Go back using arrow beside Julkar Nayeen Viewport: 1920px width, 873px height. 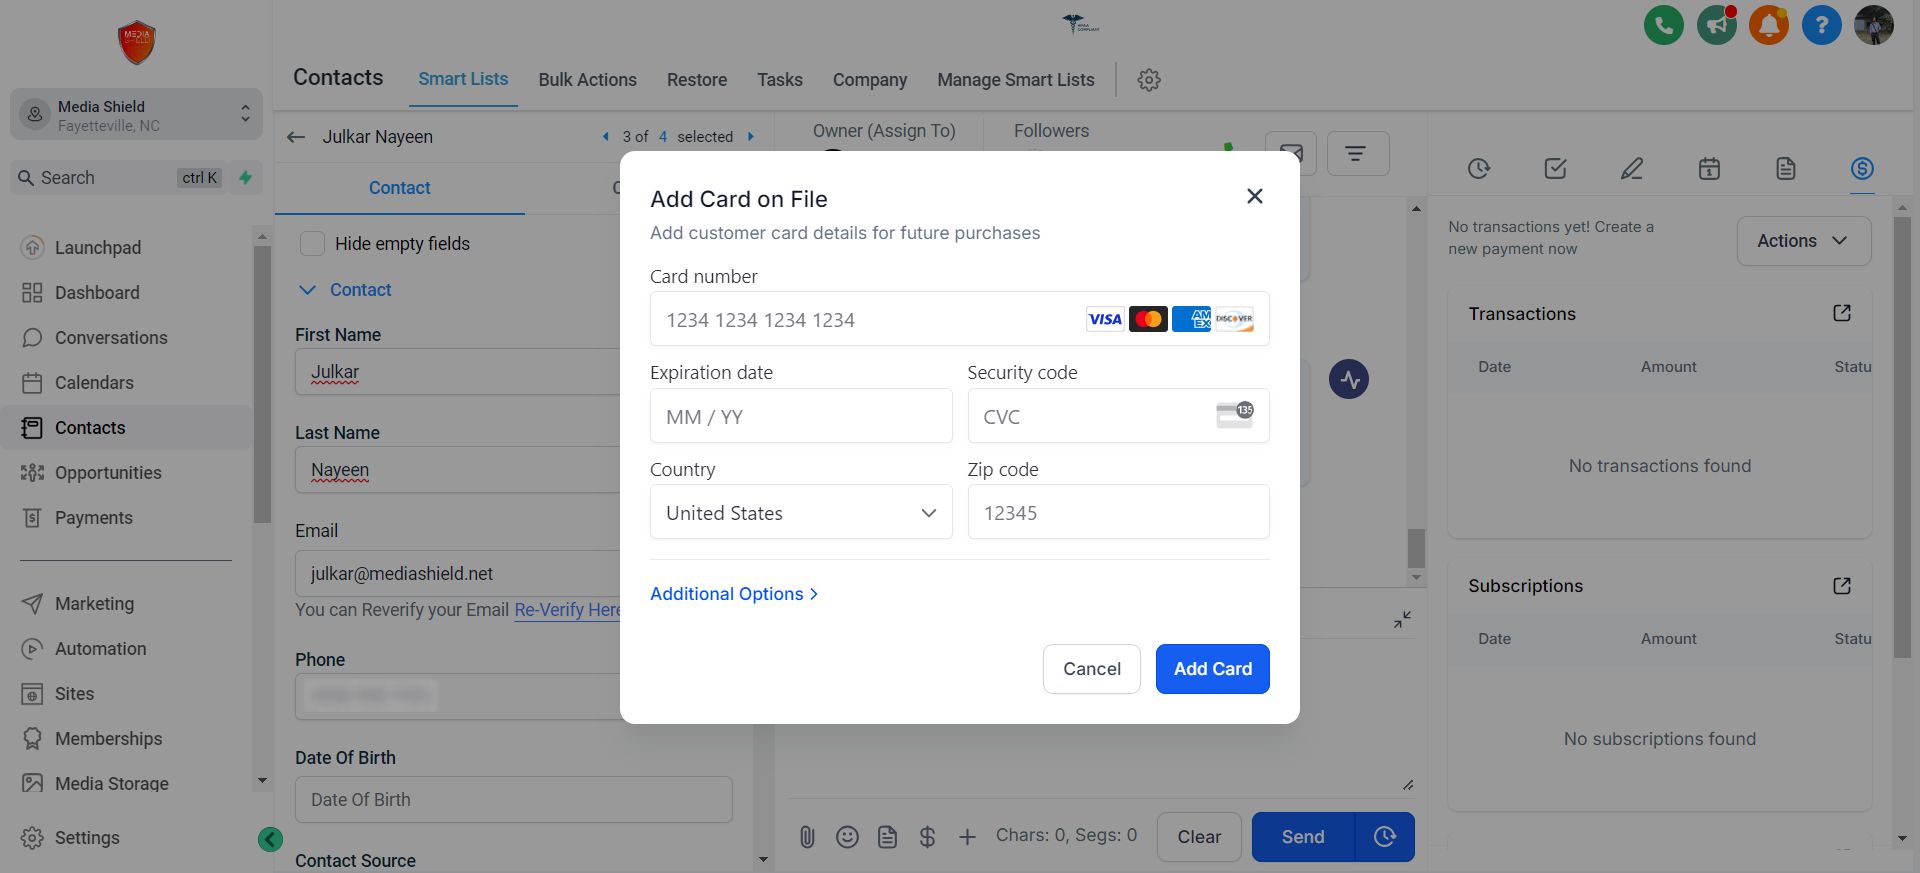point(296,137)
